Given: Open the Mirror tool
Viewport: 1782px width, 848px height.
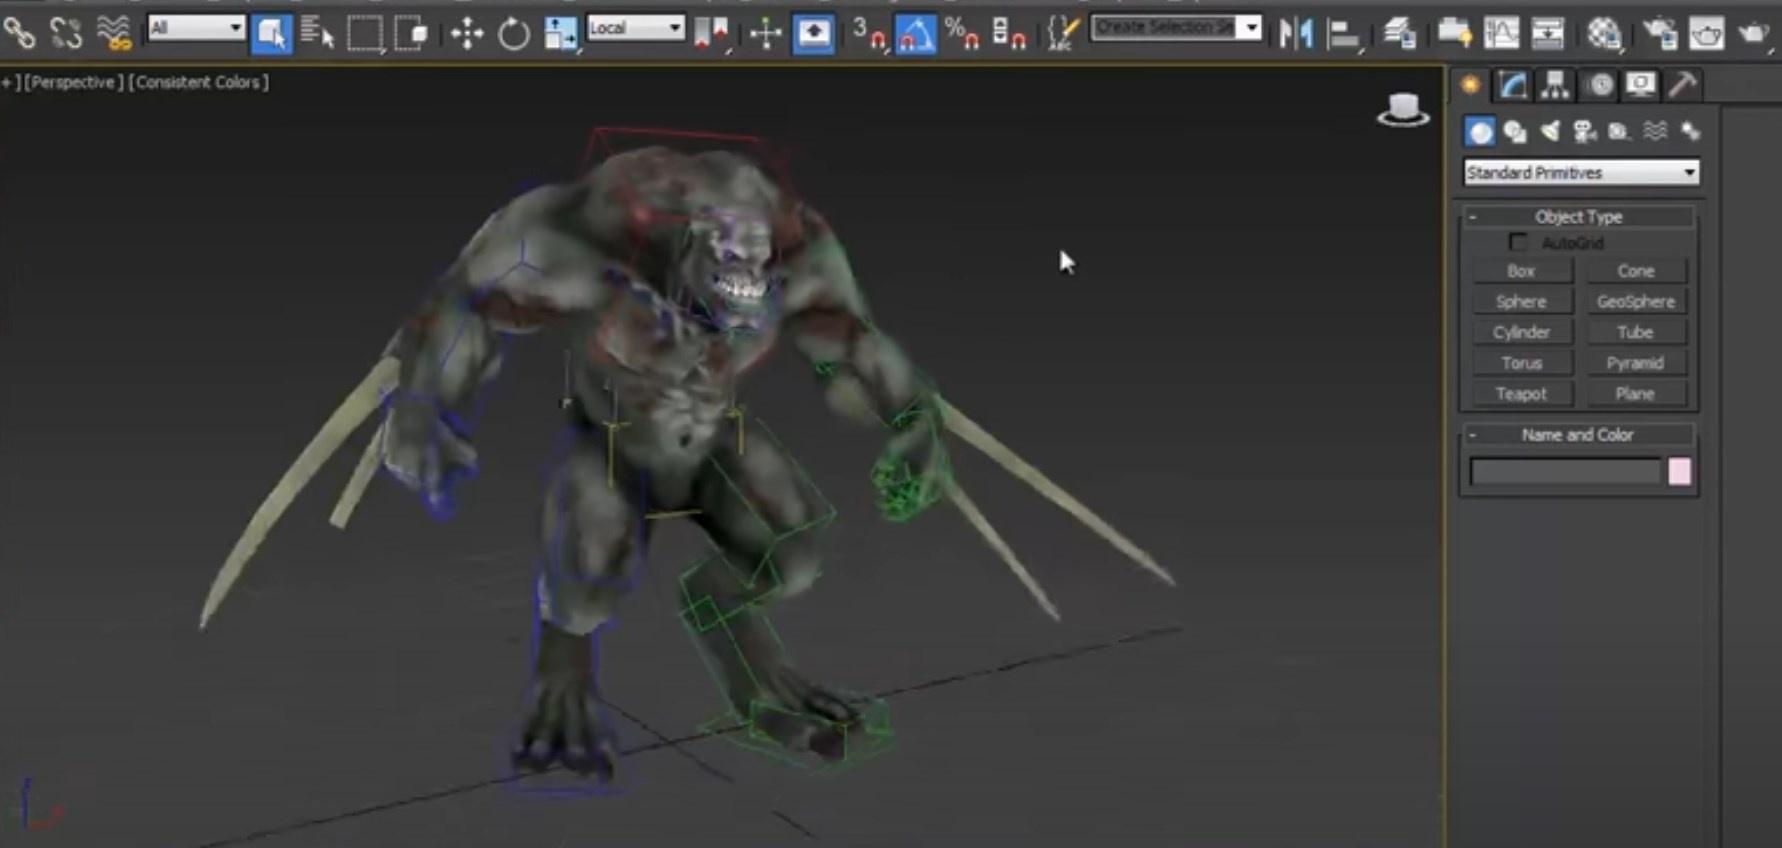Looking at the screenshot, I should coord(1295,35).
